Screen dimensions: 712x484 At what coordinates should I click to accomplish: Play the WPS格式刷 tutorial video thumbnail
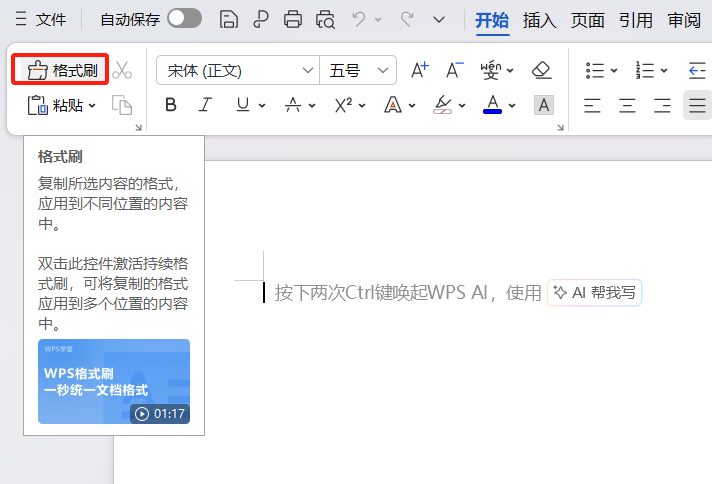pos(114,381)
